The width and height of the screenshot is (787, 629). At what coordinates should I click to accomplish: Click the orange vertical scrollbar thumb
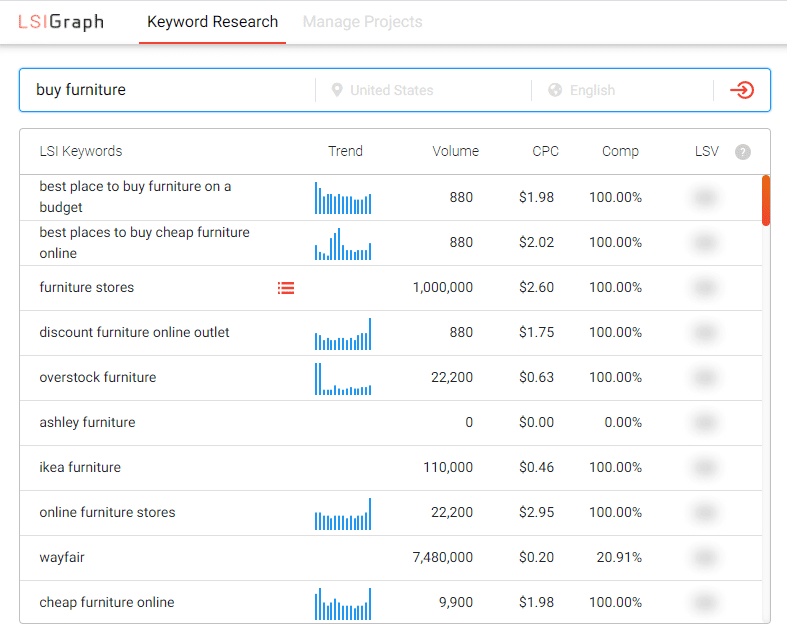click(x=766, y=200)
